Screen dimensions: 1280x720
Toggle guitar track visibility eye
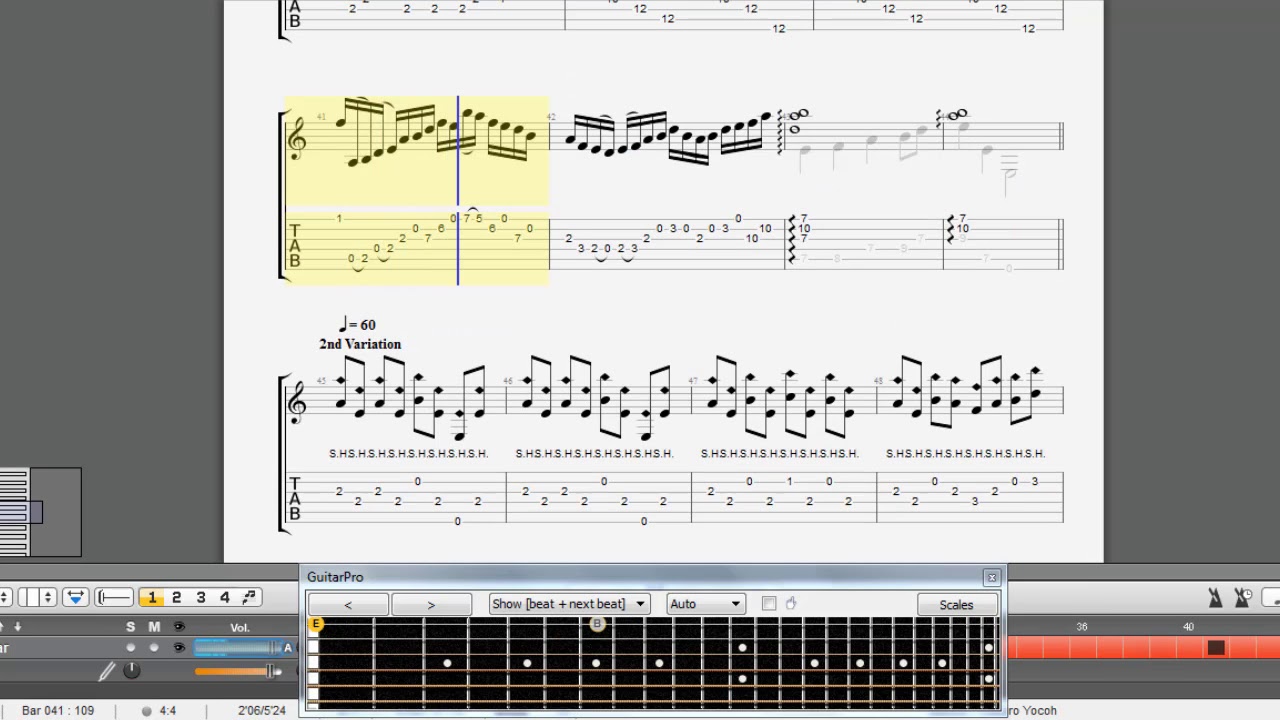pos(179,648)
